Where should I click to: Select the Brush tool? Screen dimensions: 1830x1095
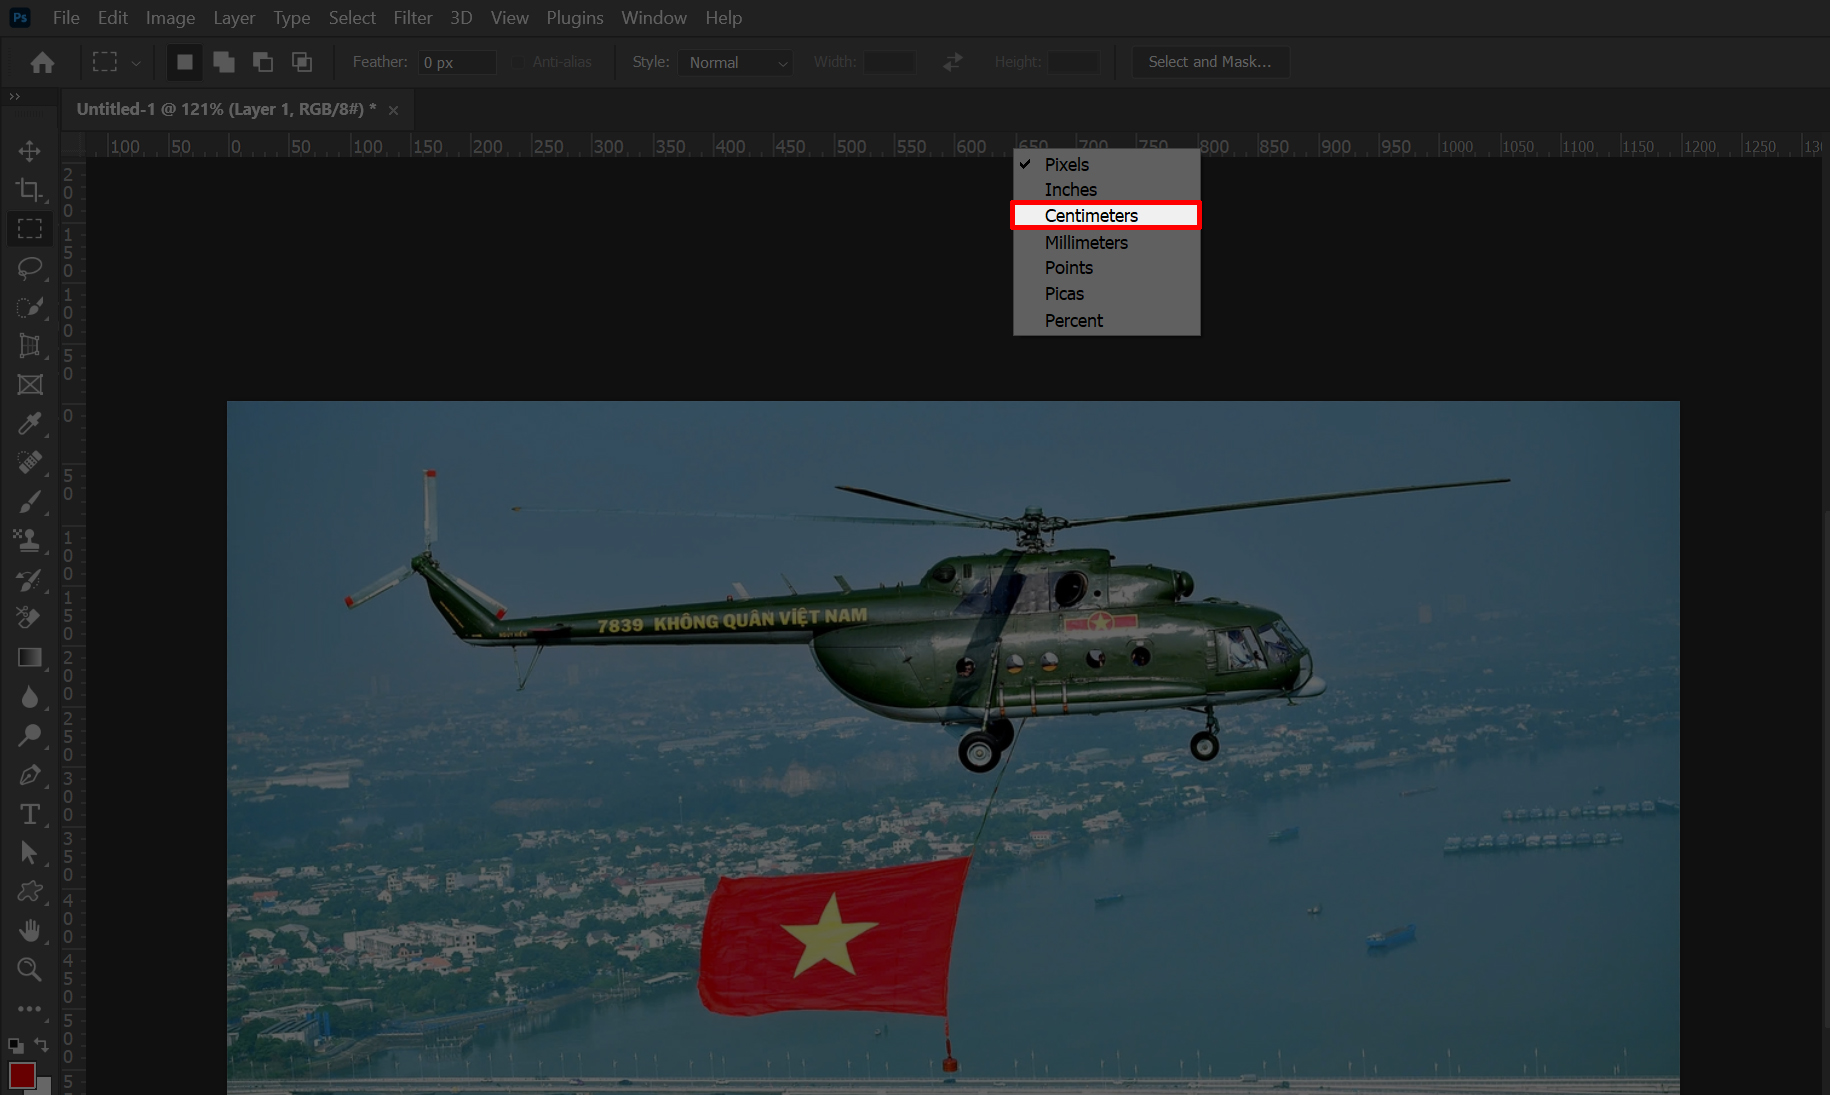pos(30,502)
